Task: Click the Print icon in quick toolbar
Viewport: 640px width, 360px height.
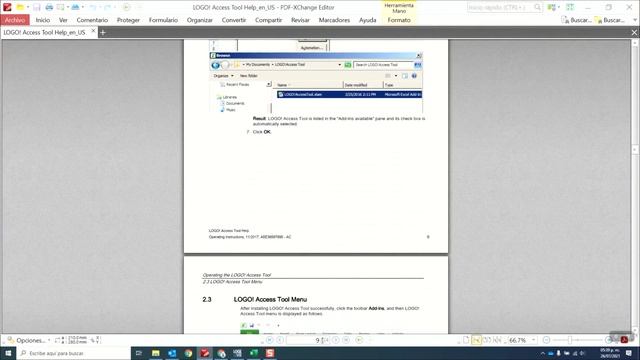Action: (49, 7)
